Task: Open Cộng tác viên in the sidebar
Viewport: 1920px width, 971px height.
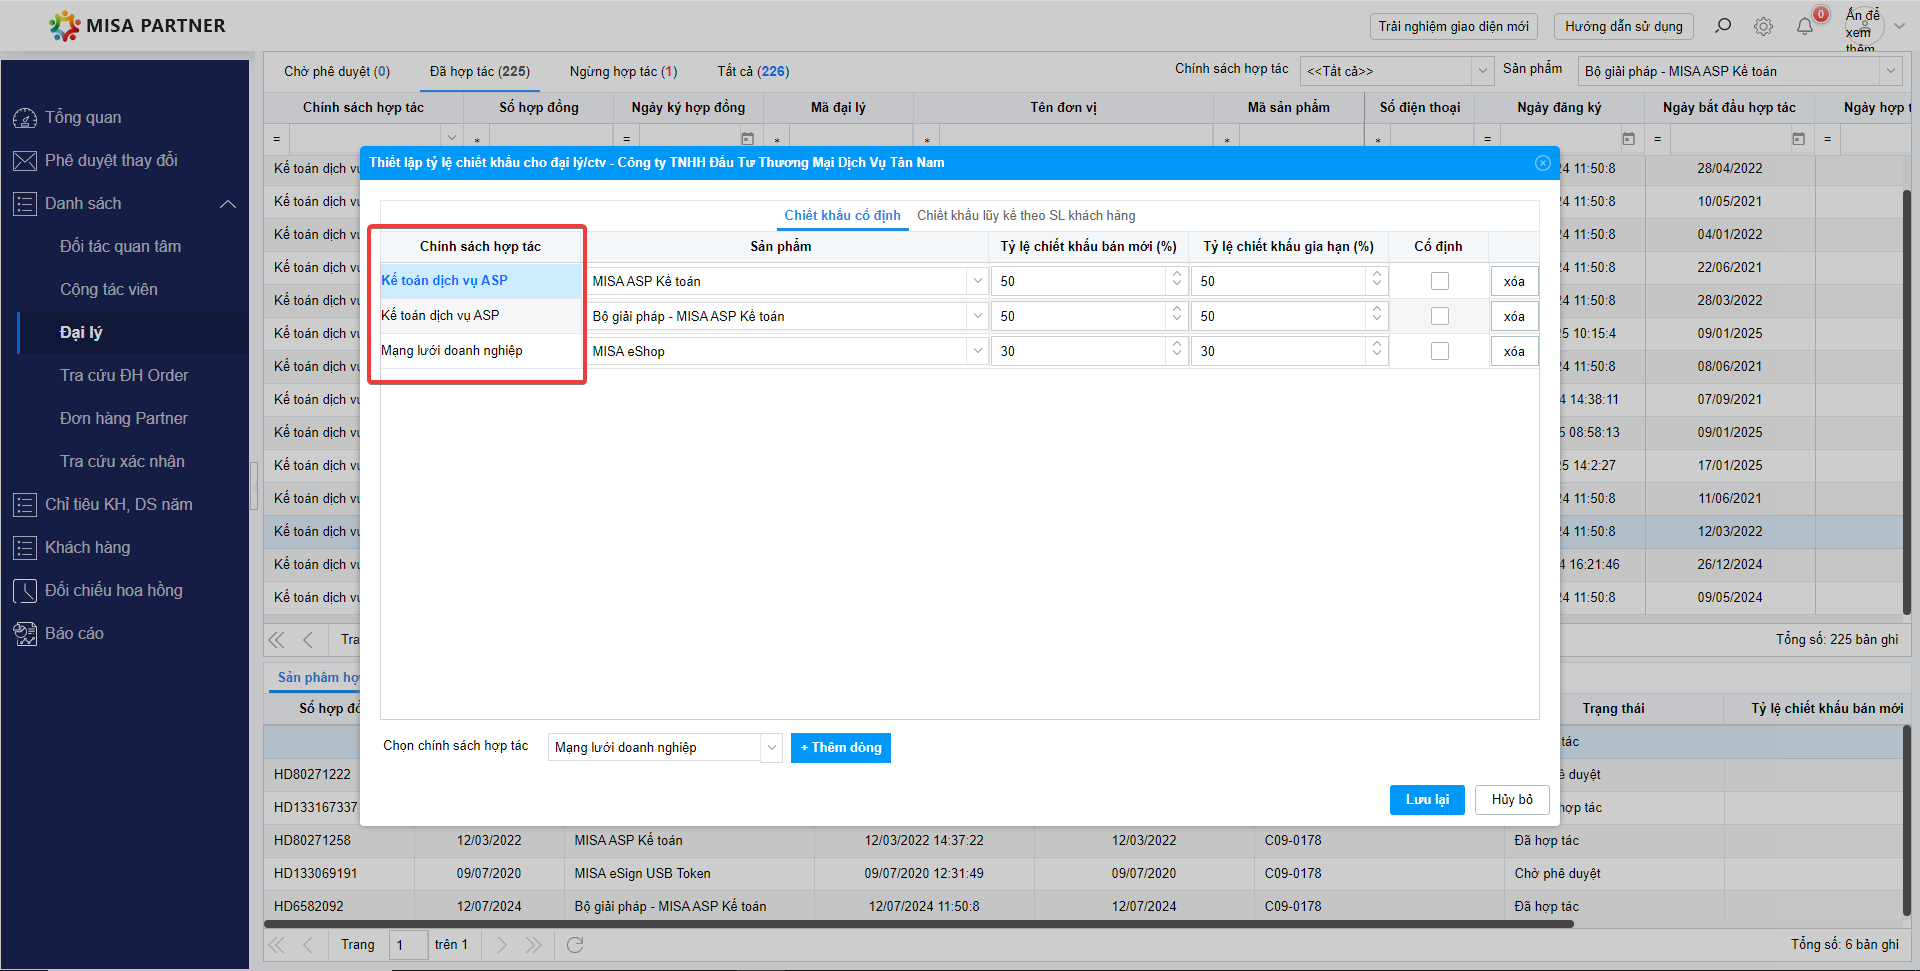Action: (x=109, y=290)
